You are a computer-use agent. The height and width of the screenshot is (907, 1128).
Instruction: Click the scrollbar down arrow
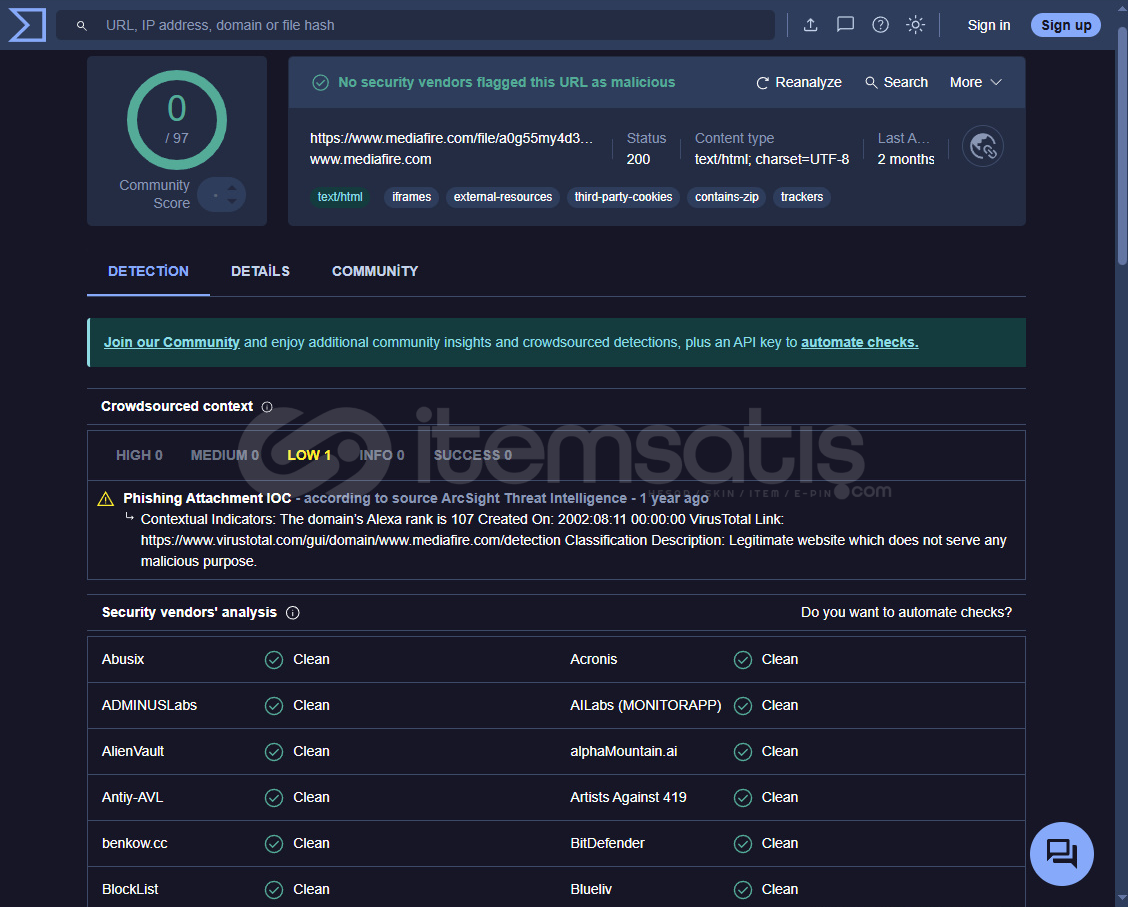1122,899
